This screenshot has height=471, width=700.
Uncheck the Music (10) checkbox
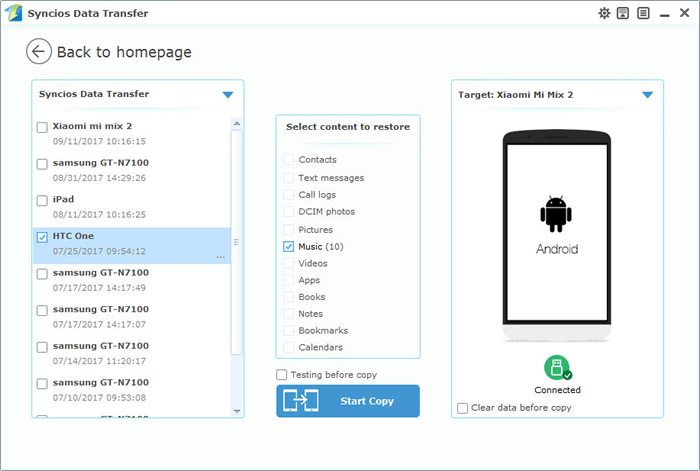tap(288, 246)
